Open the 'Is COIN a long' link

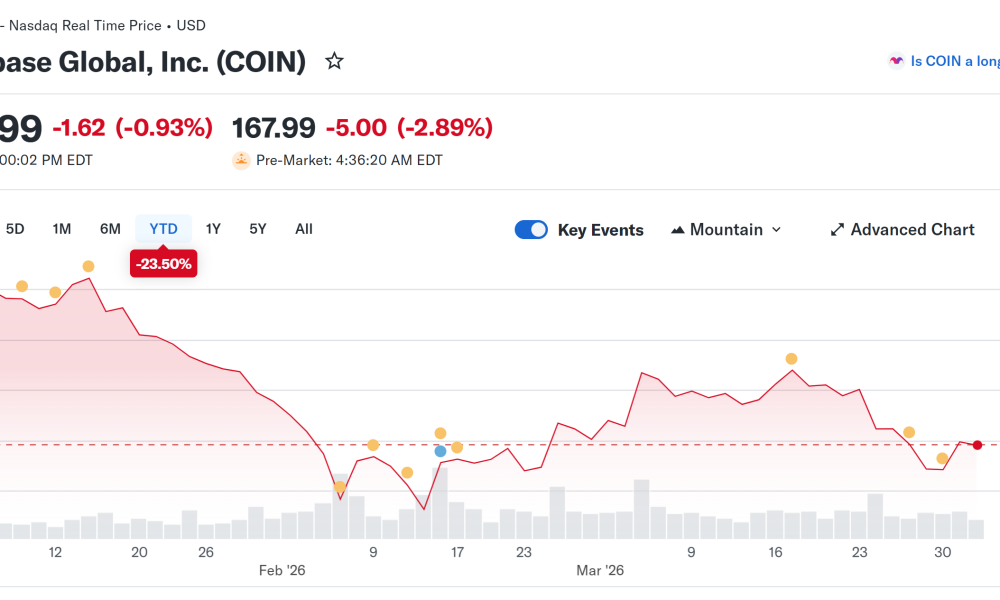[954, 61]
